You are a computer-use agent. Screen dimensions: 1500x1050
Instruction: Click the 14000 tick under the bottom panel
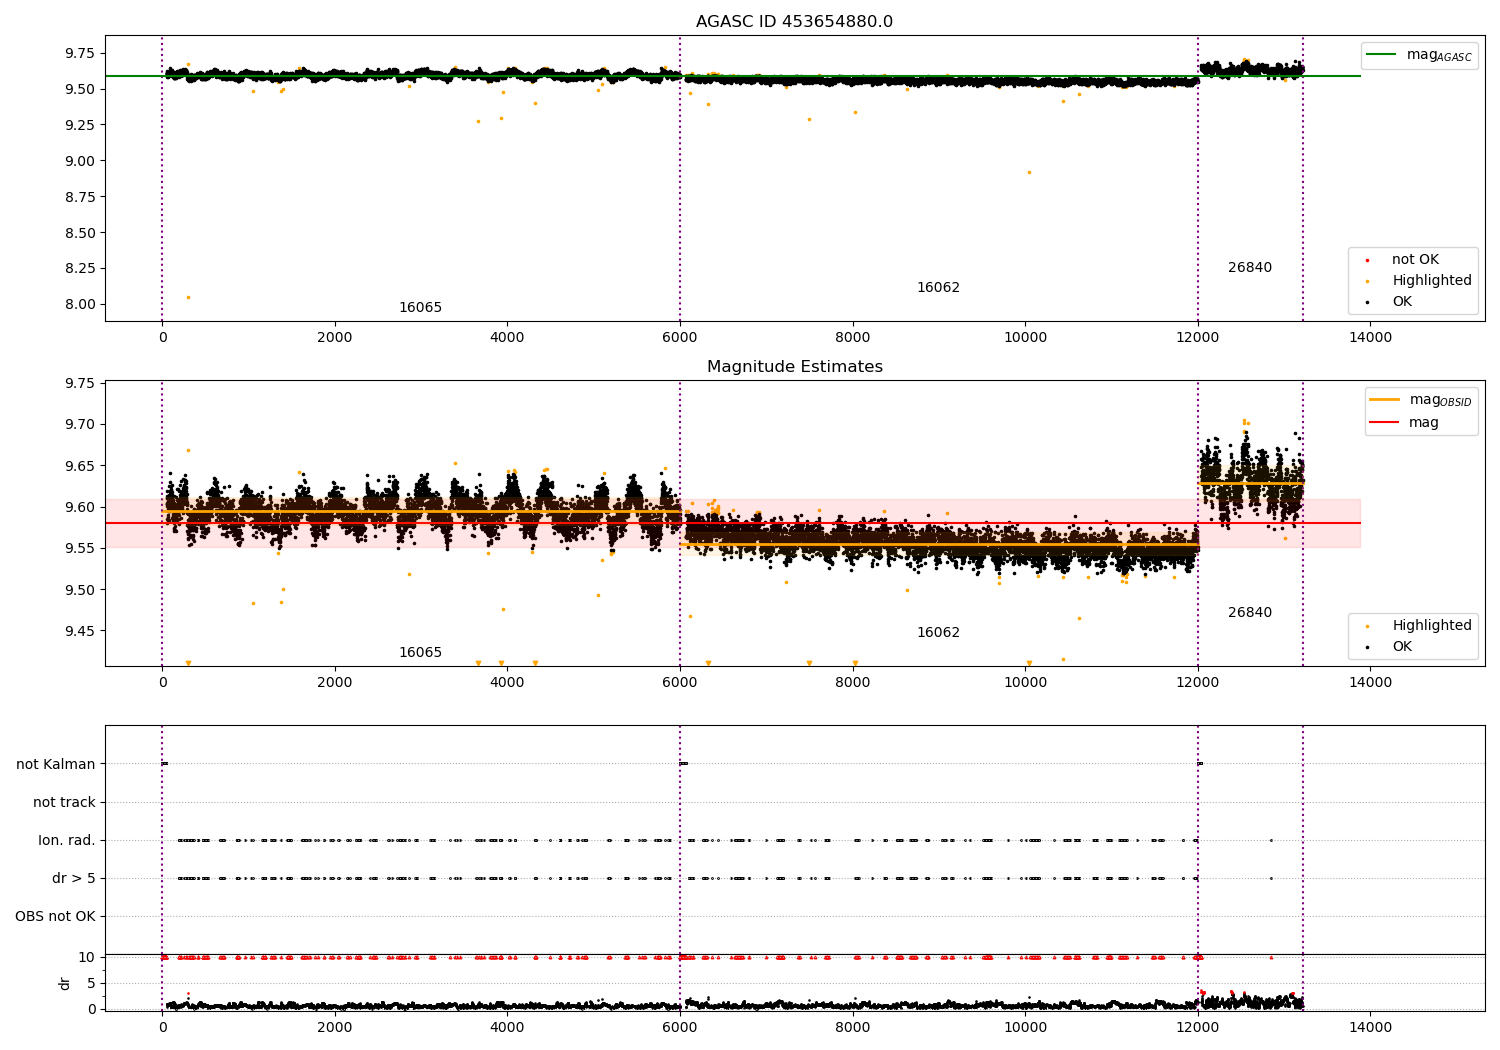(1370, 1027)
